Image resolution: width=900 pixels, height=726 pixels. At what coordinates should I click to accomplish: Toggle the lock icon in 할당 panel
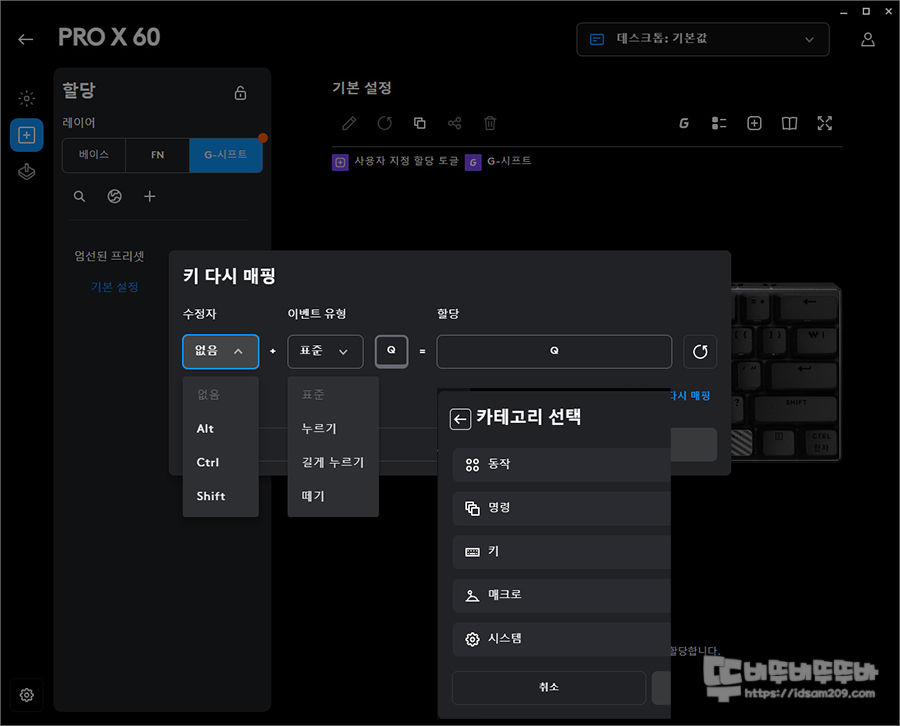[x=240, y=92]
